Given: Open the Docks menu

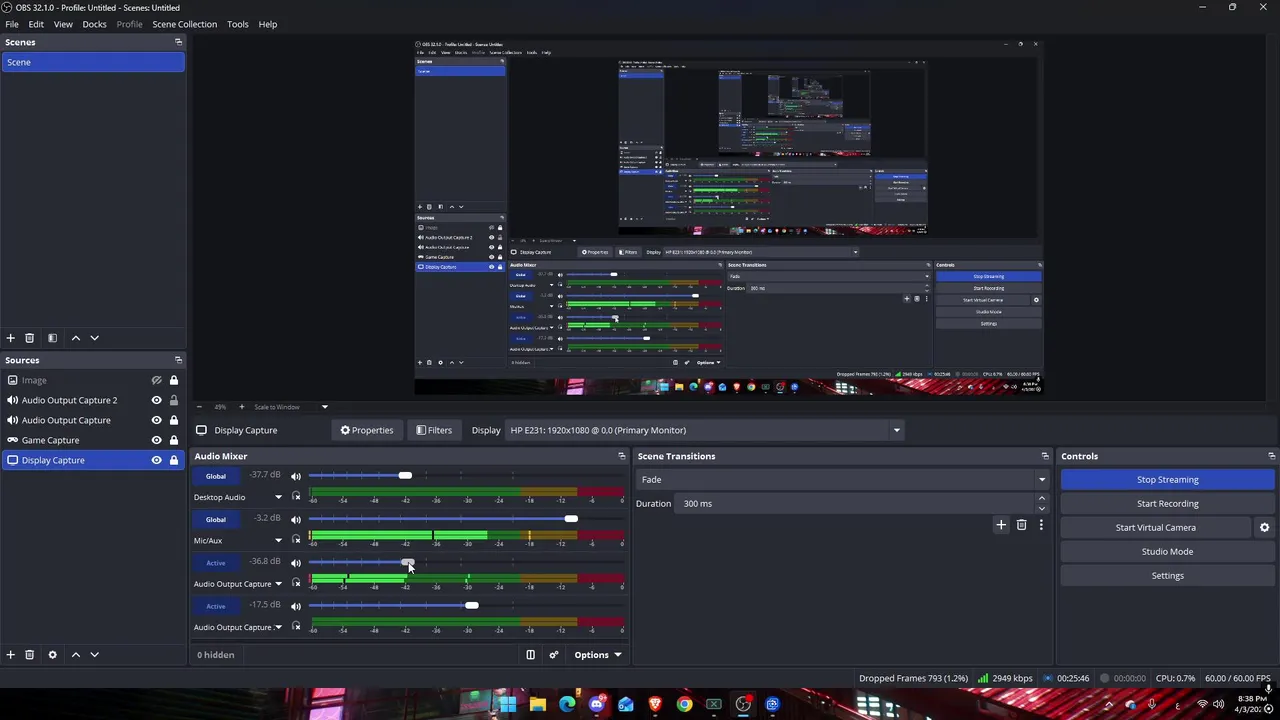Looking at the screenshot, I should click(x=94, y=24).
